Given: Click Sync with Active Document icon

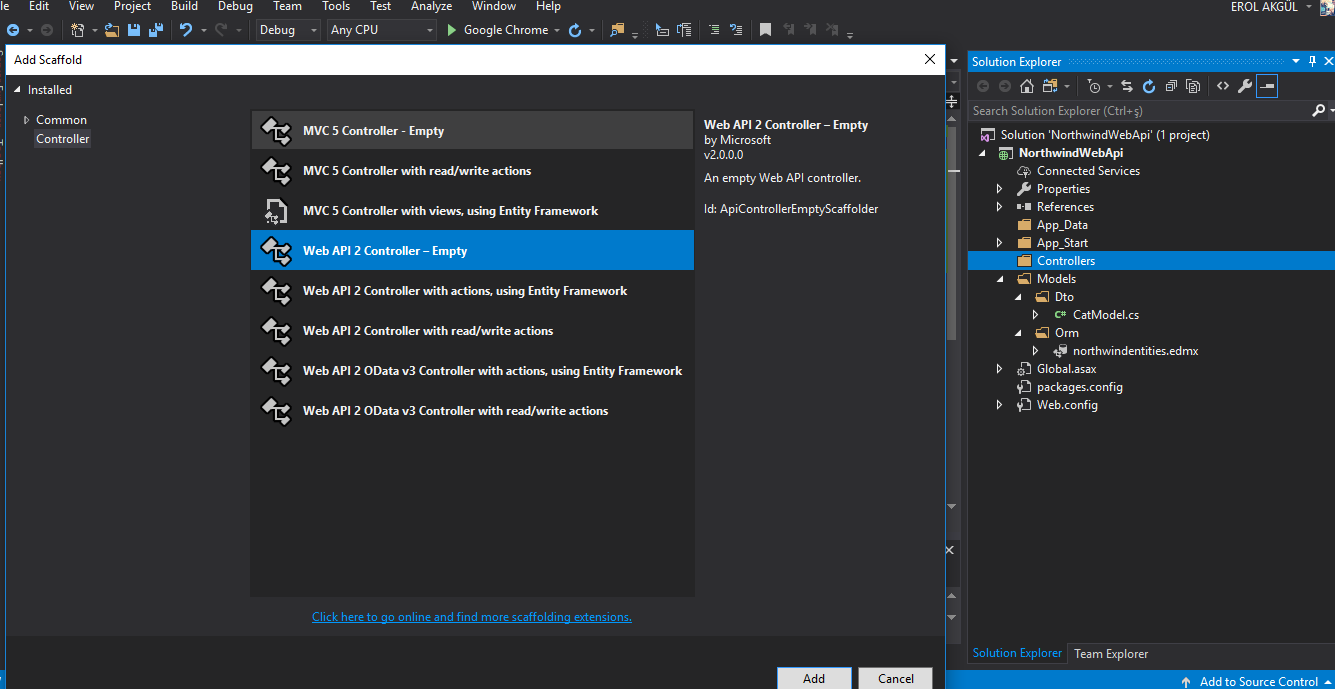Looking at the screenshot, I should tap(1128, 86).
